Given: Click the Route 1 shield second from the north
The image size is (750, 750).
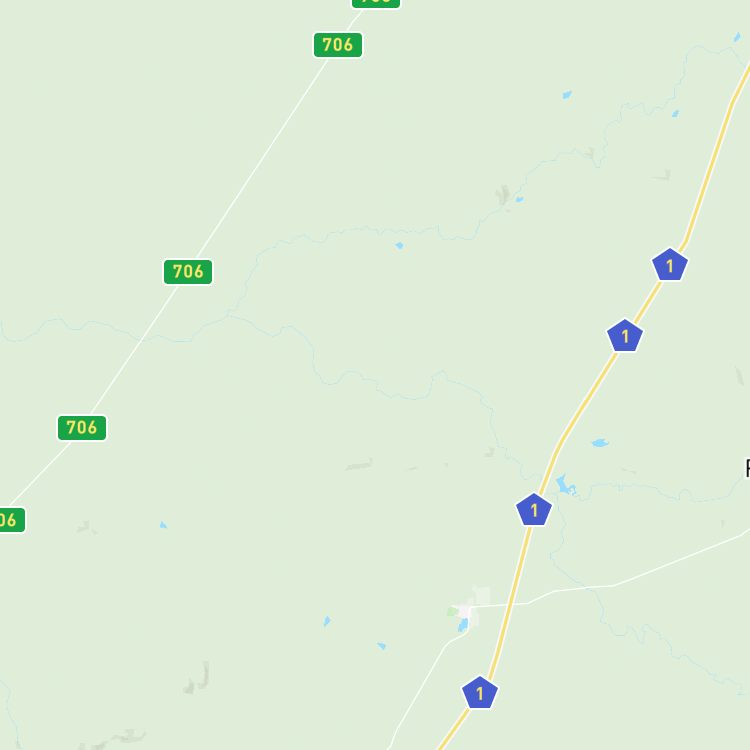Looking at the screenshot, I should pyautogui.click(x=625, y=335).
